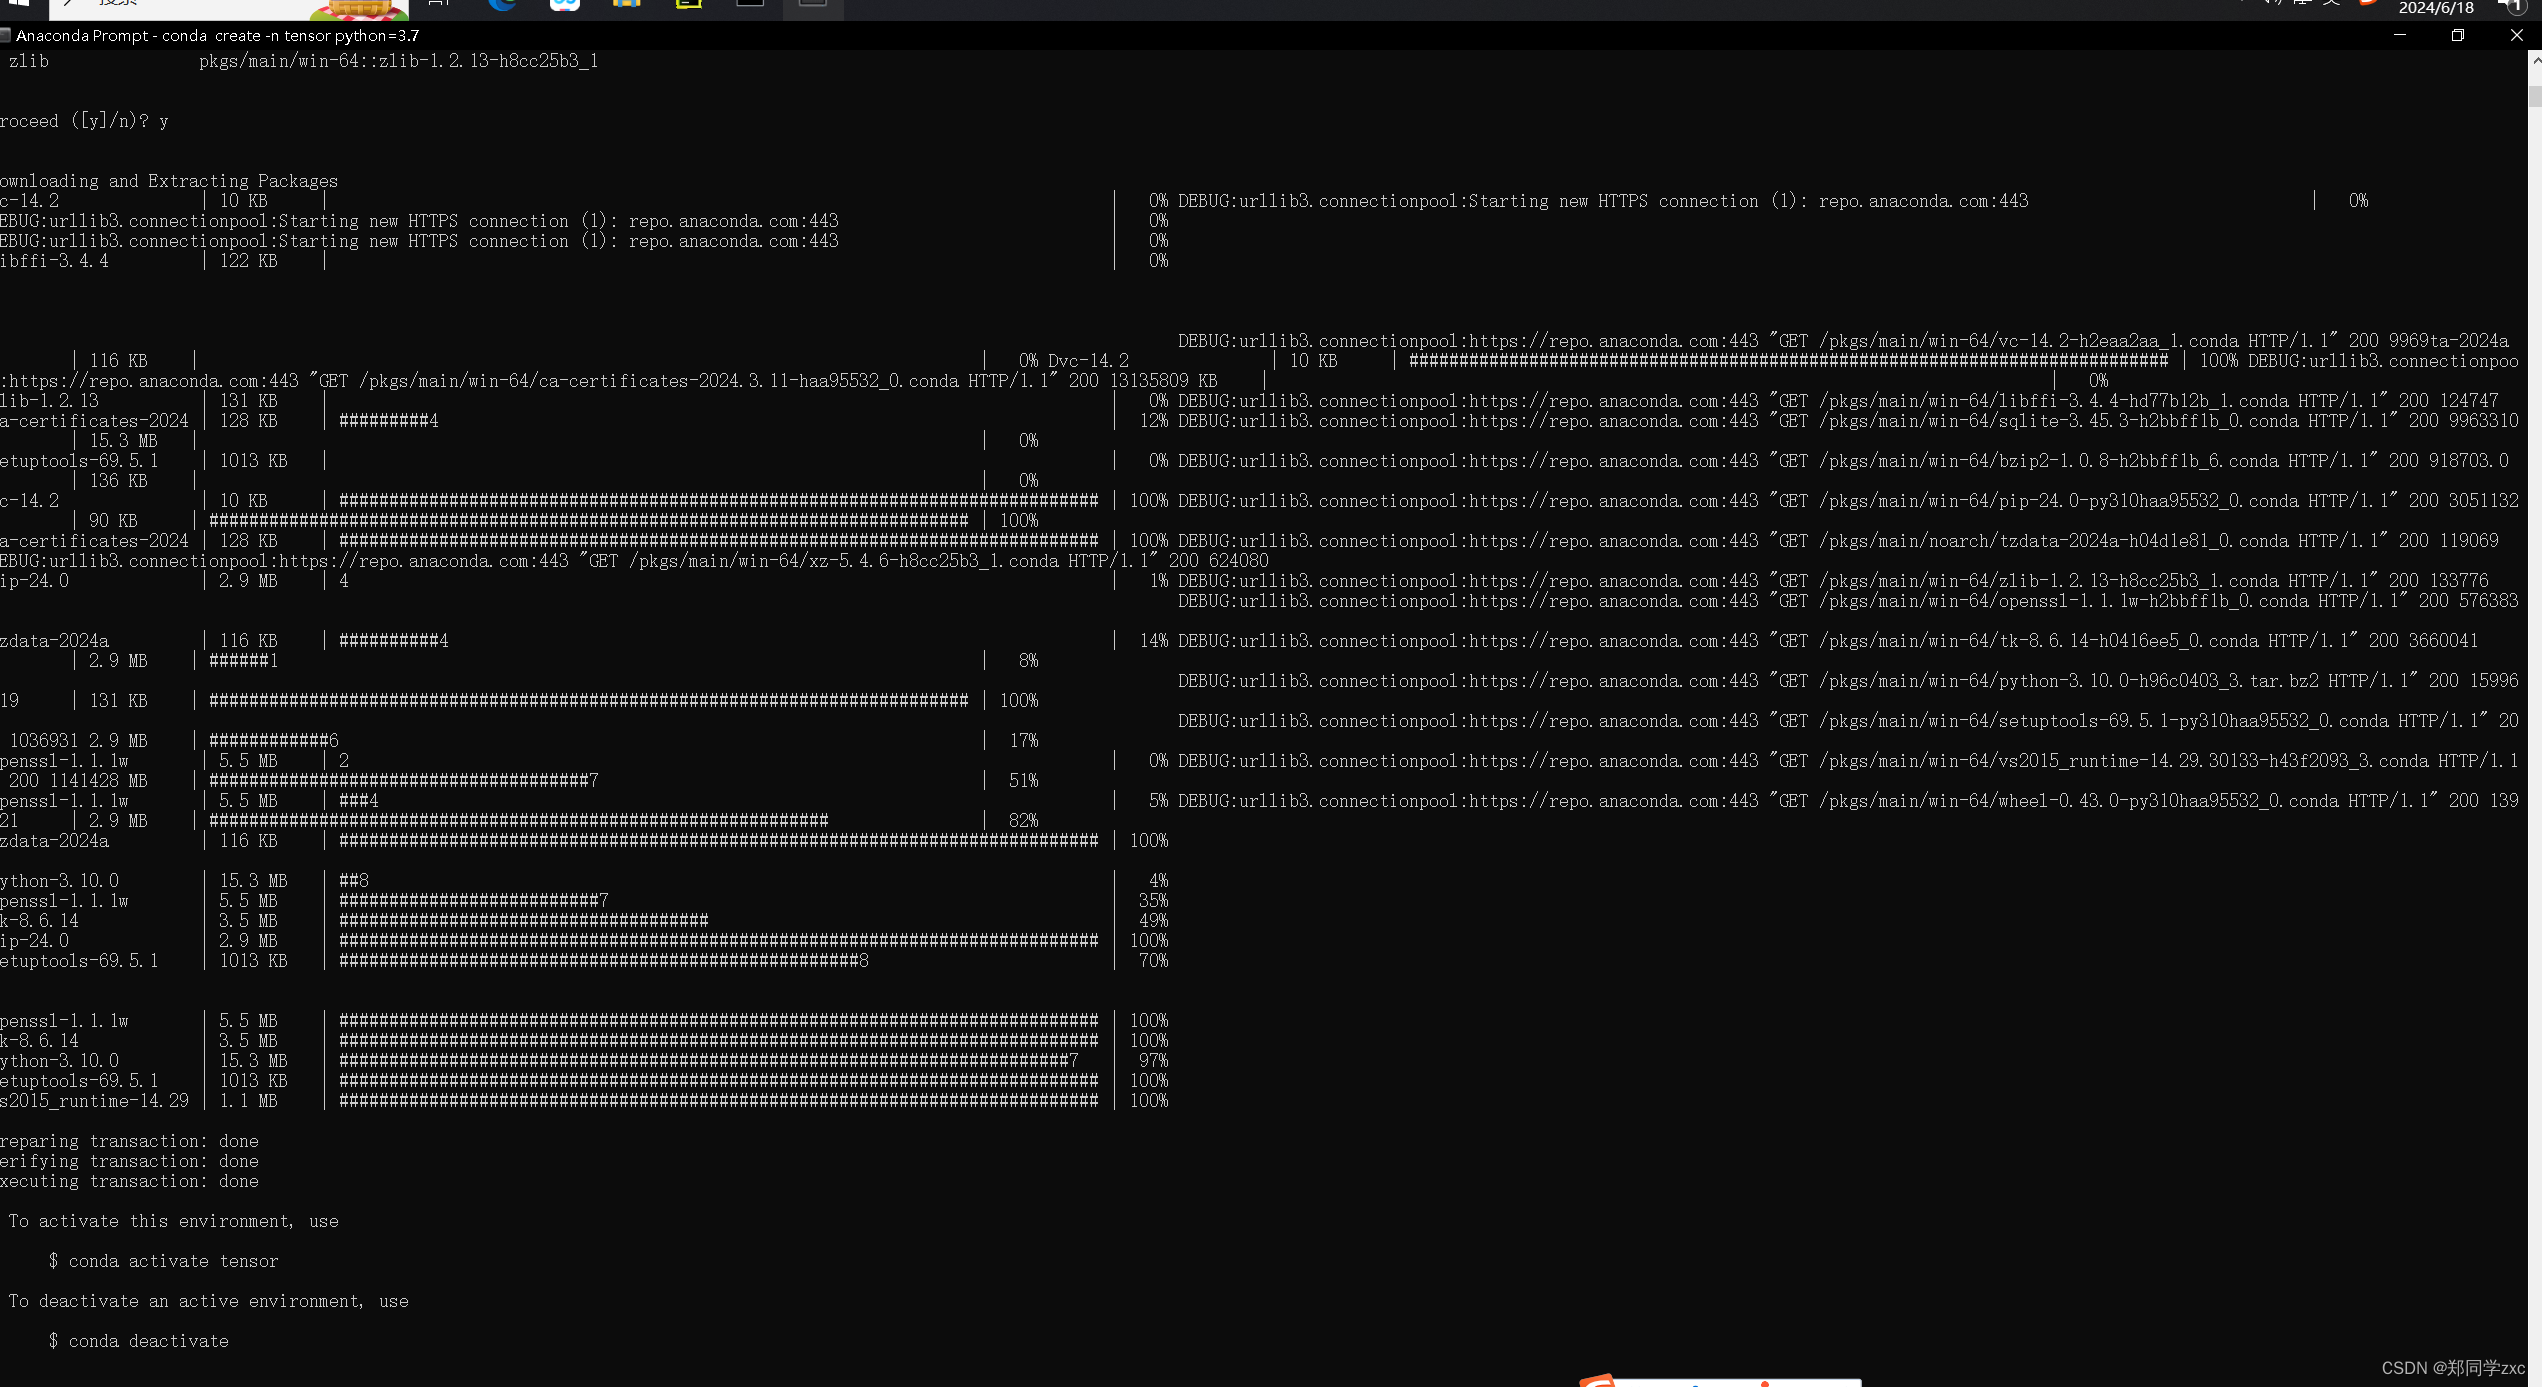Minimize the Anaconda Prompt window
Image resolution: width=2542 pixels, height=1387 pixels.
[2400, 35]
